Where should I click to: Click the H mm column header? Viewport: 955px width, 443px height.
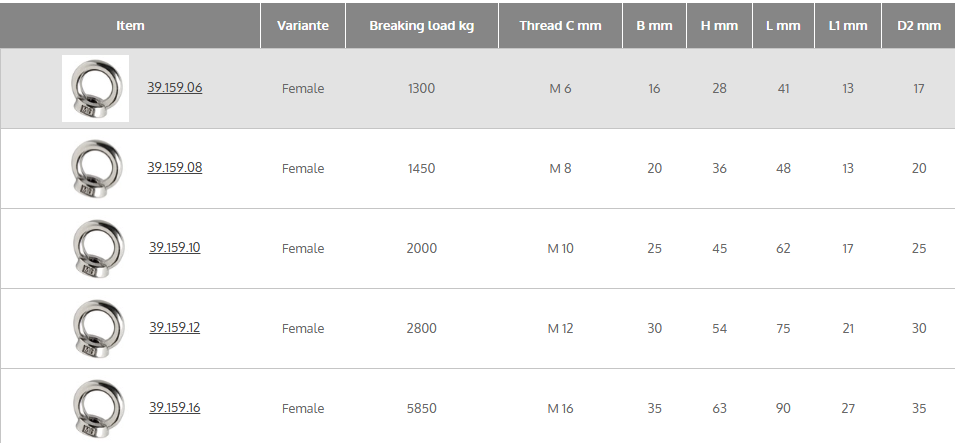pos(719,25)
